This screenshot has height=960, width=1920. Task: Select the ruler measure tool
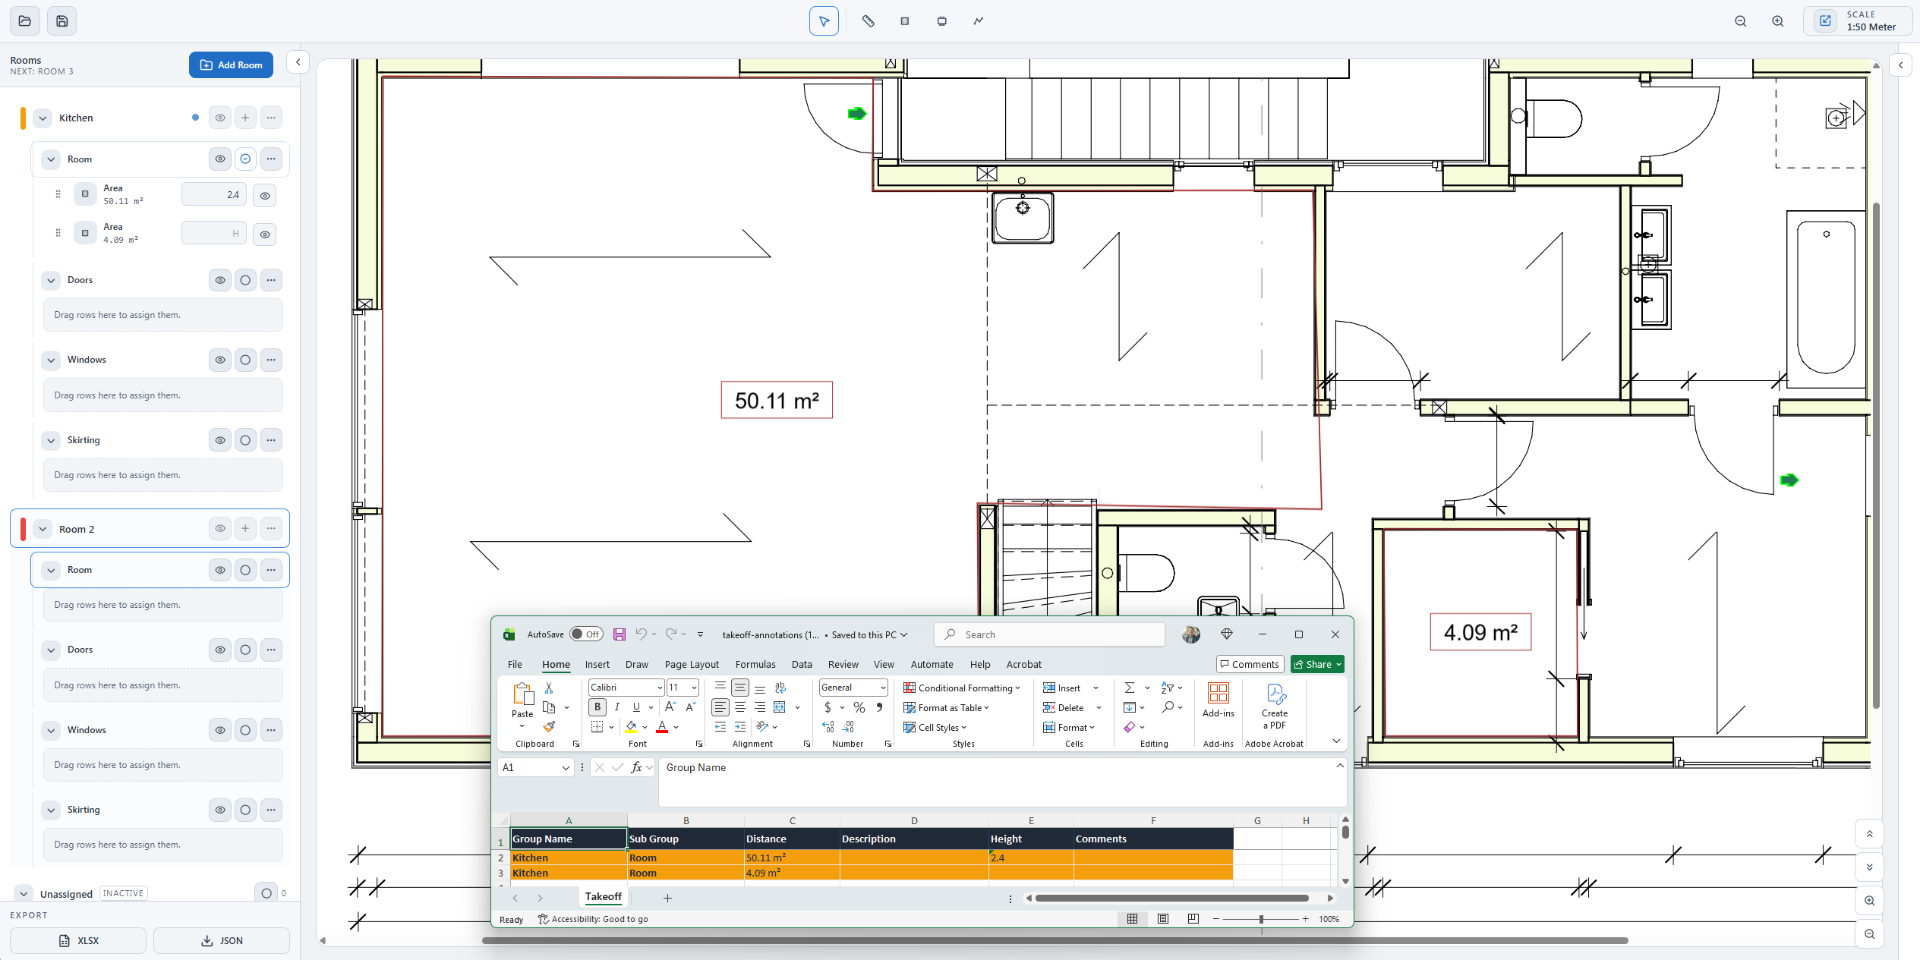pos(868,21)
